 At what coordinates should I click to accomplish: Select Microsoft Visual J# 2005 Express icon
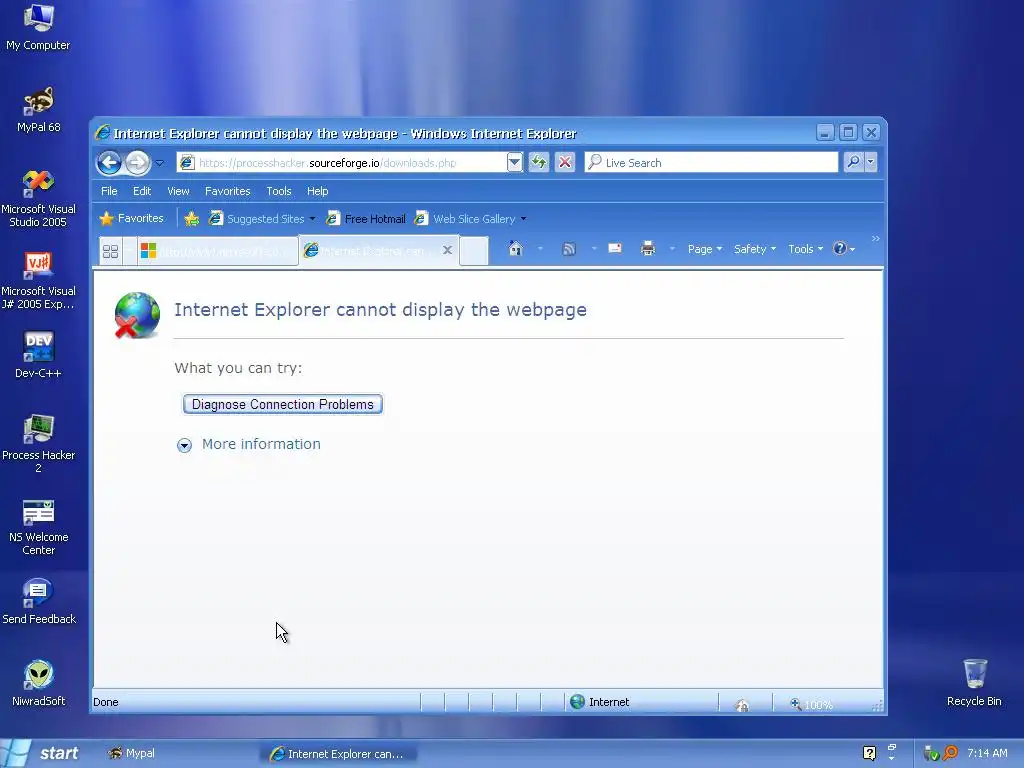click(39, 280)
